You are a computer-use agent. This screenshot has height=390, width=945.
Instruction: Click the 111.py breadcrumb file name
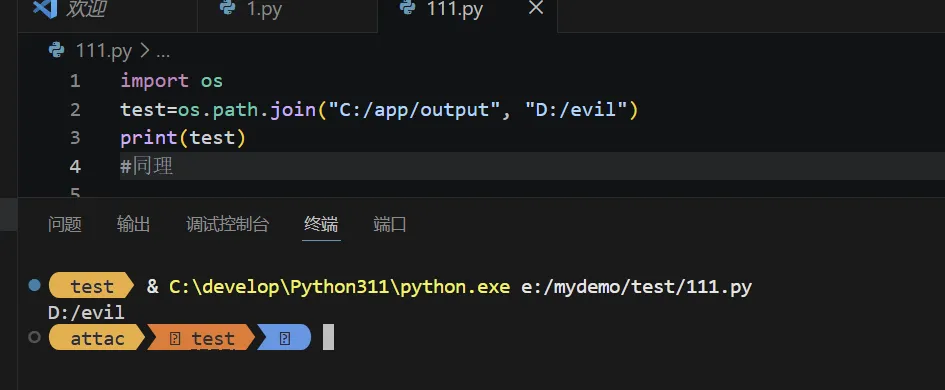pos(104,51)
